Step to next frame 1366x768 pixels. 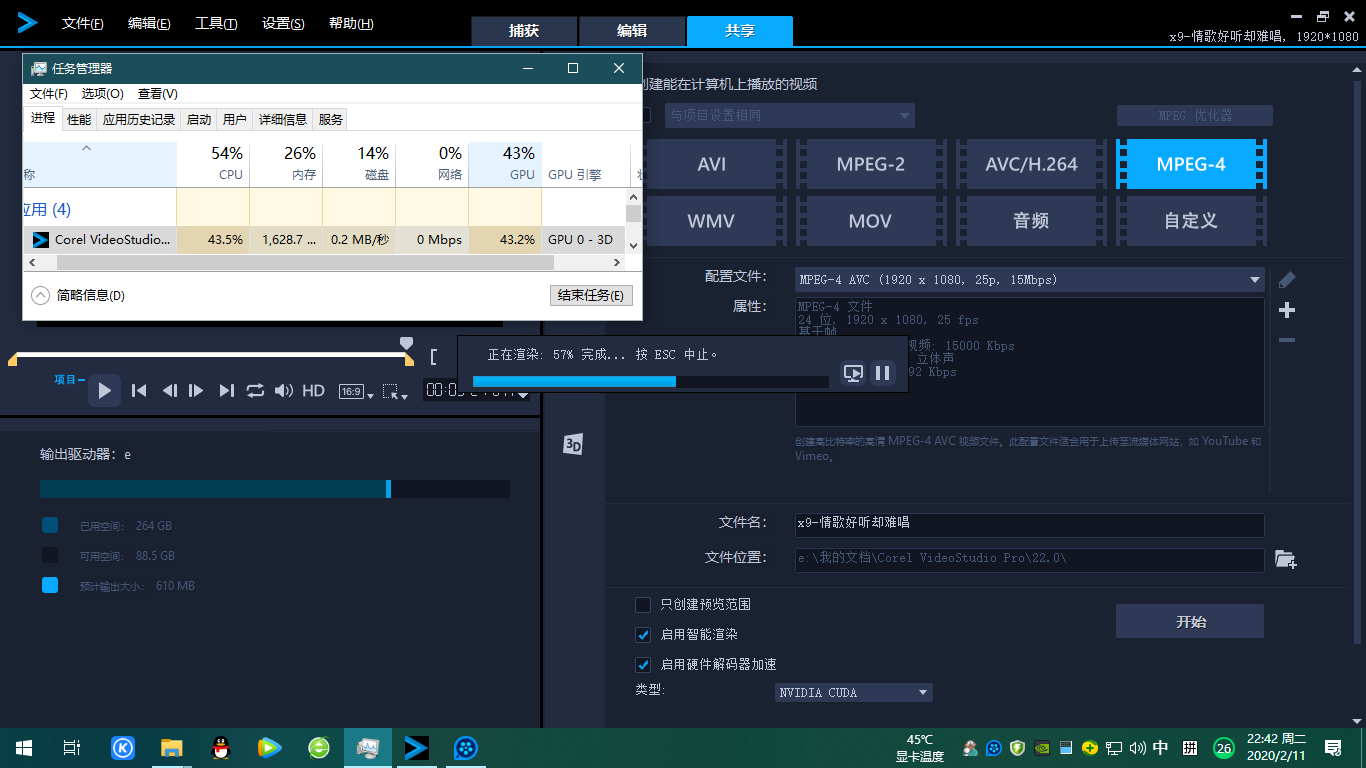click(196, 391)
